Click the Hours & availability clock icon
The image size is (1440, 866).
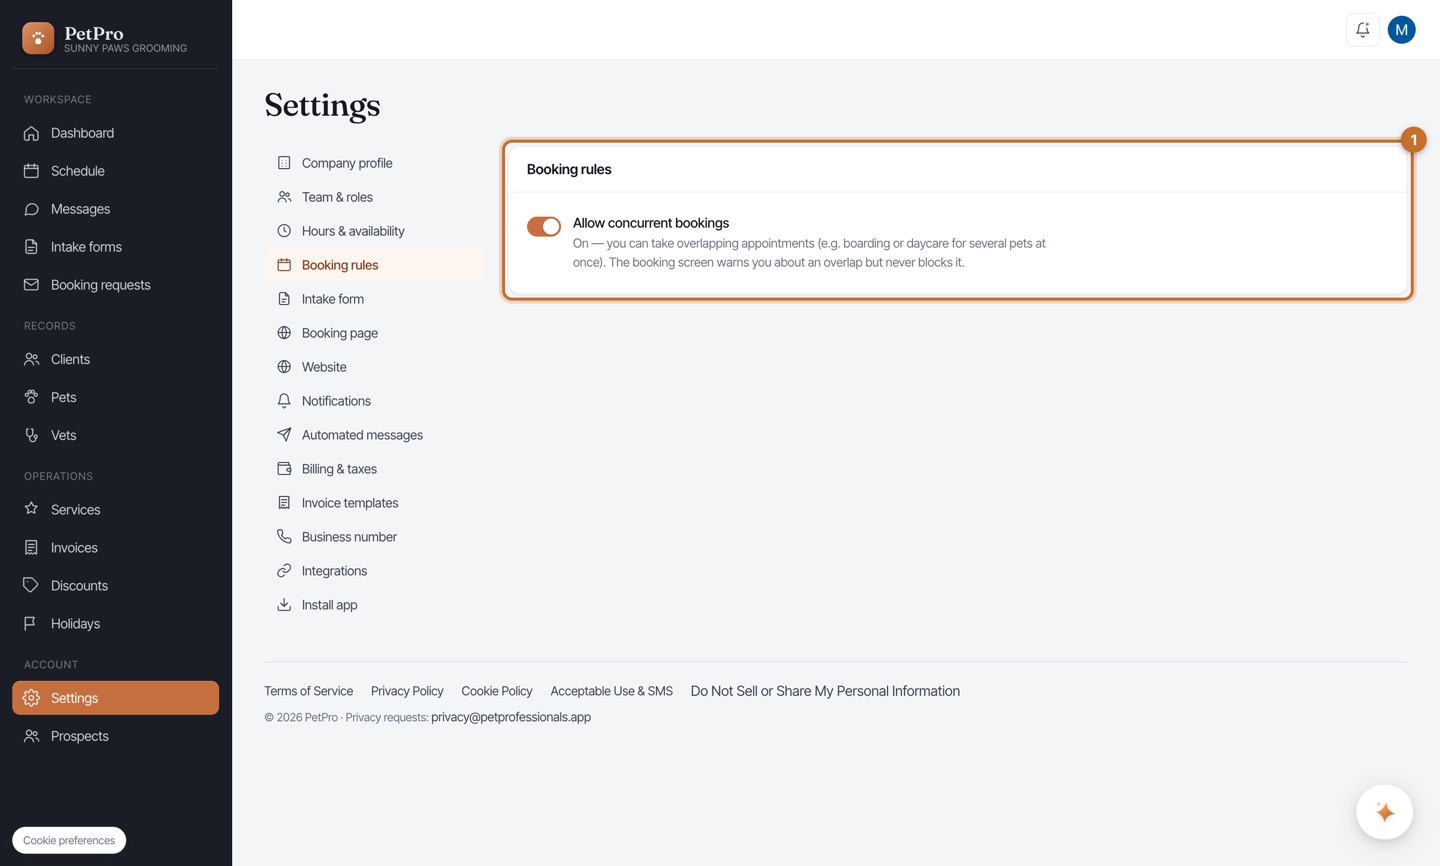tap(284, 231)
